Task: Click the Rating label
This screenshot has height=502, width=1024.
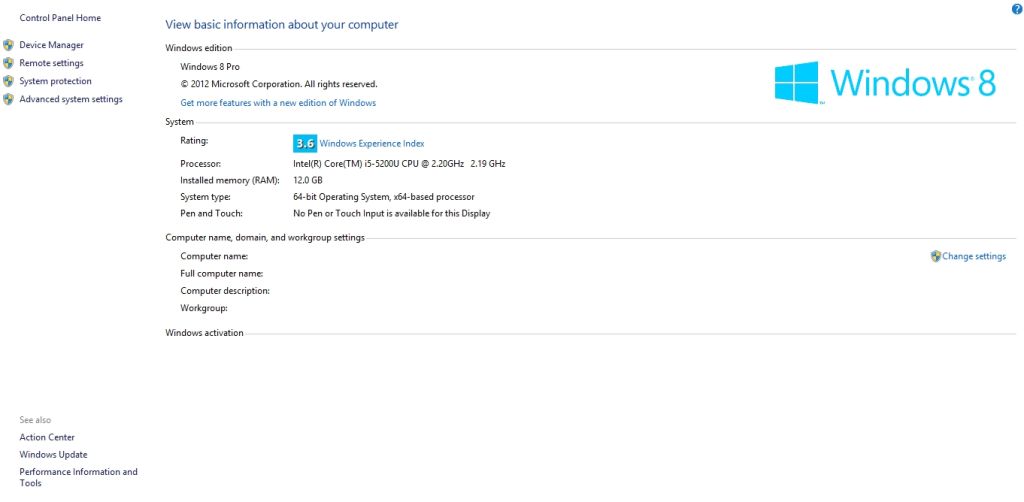Action: (x=194, y=140)
